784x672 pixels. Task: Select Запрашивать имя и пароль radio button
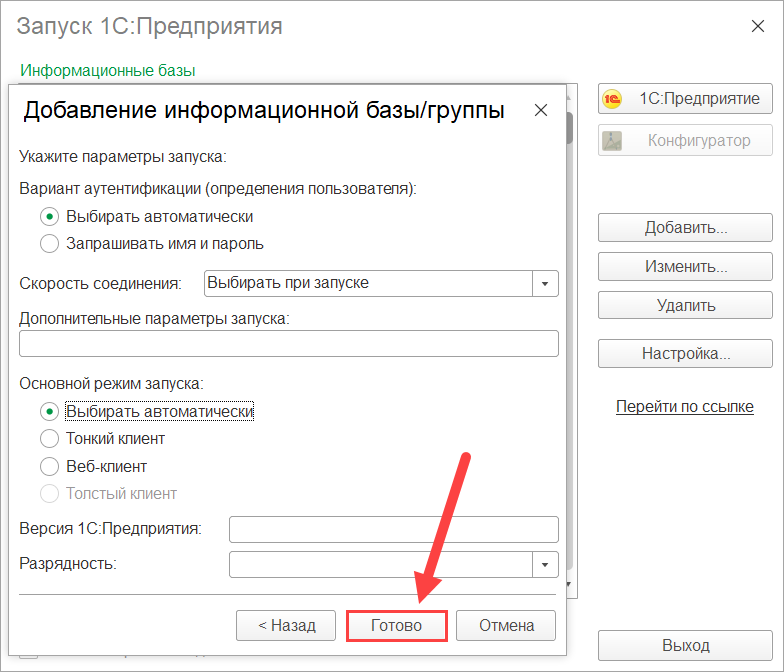[50, 244]
